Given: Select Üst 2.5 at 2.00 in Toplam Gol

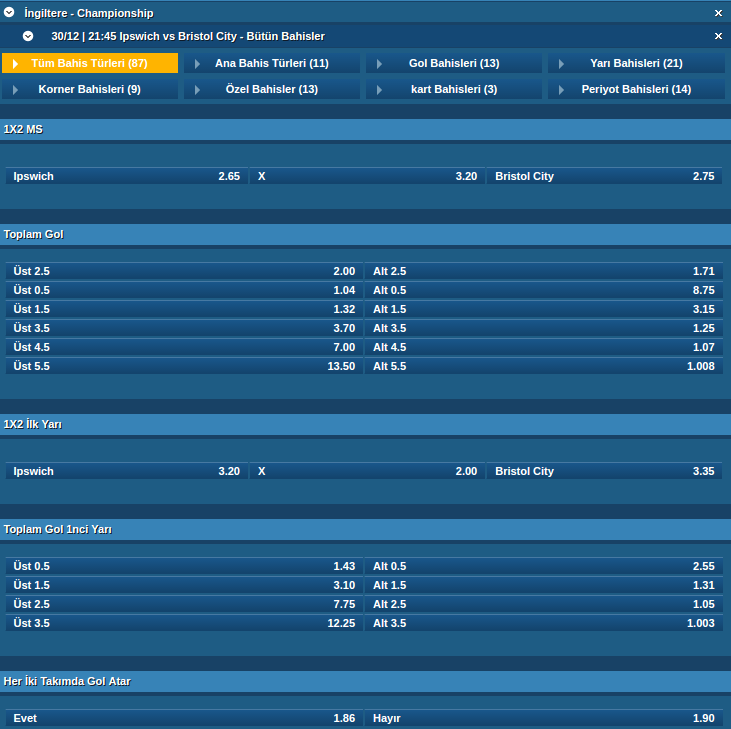Looking at the screenshot, I should [184, 271].
